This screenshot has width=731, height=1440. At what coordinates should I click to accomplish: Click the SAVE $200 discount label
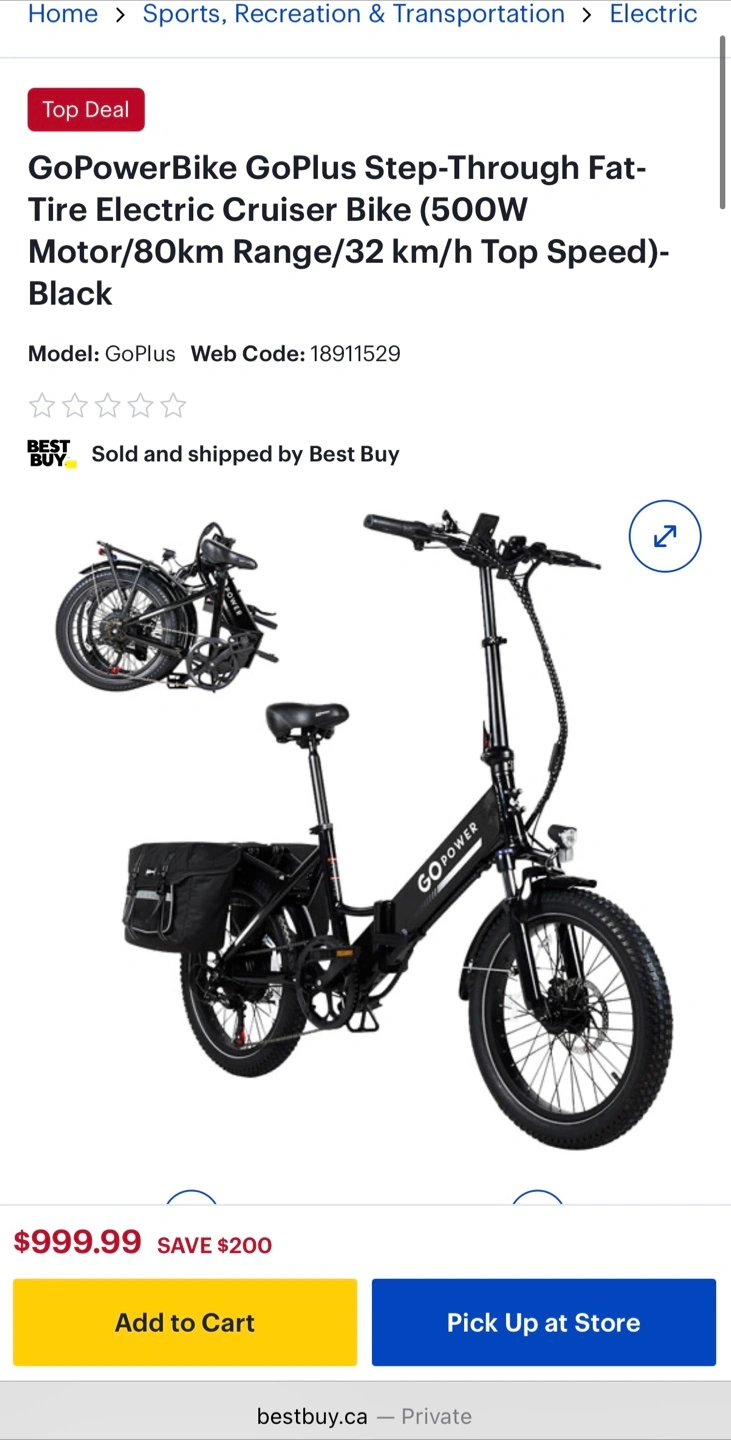(x=215, y=1245)
